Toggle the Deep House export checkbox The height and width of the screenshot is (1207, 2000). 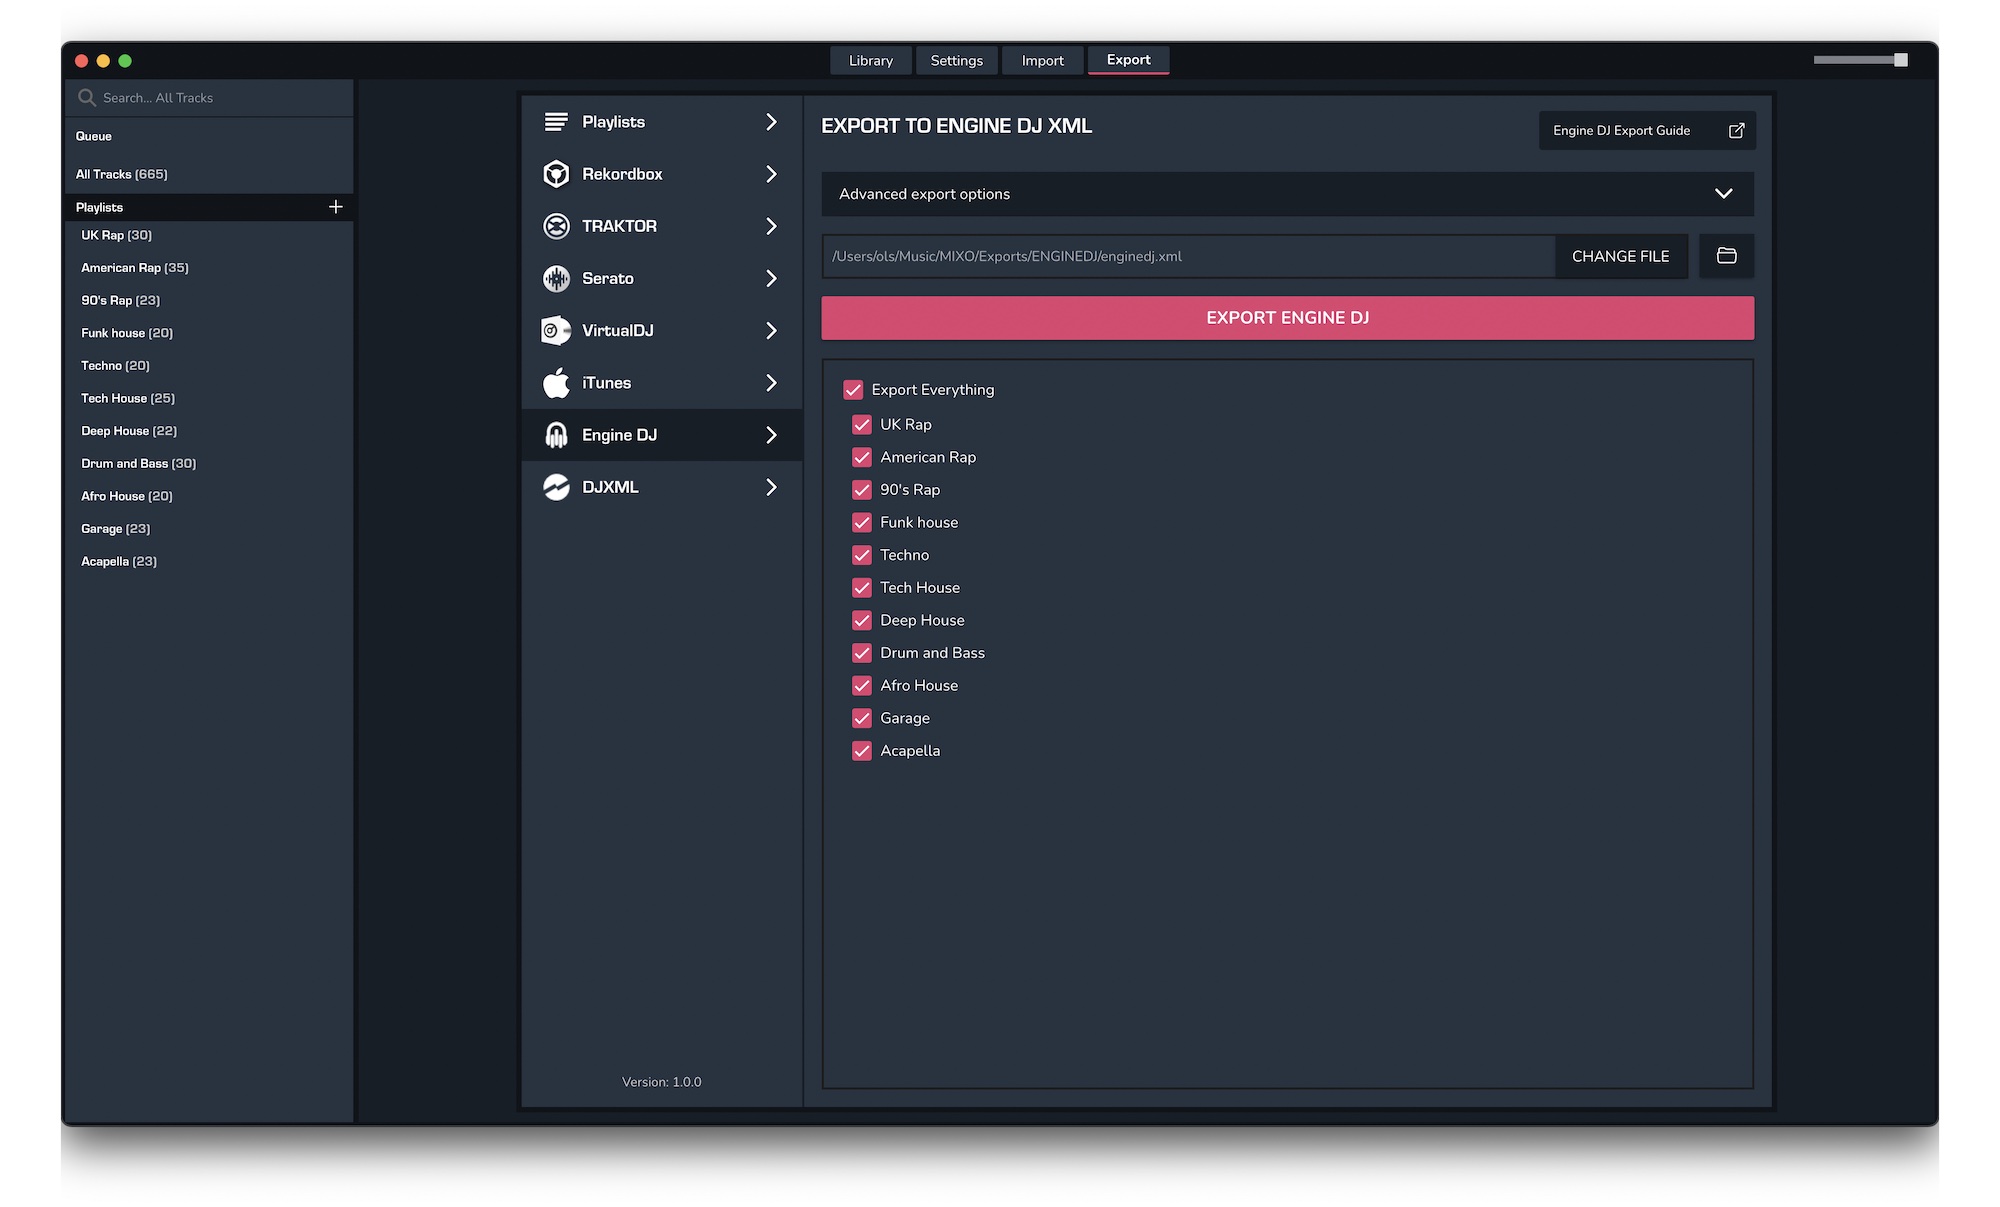click(862, 620)
